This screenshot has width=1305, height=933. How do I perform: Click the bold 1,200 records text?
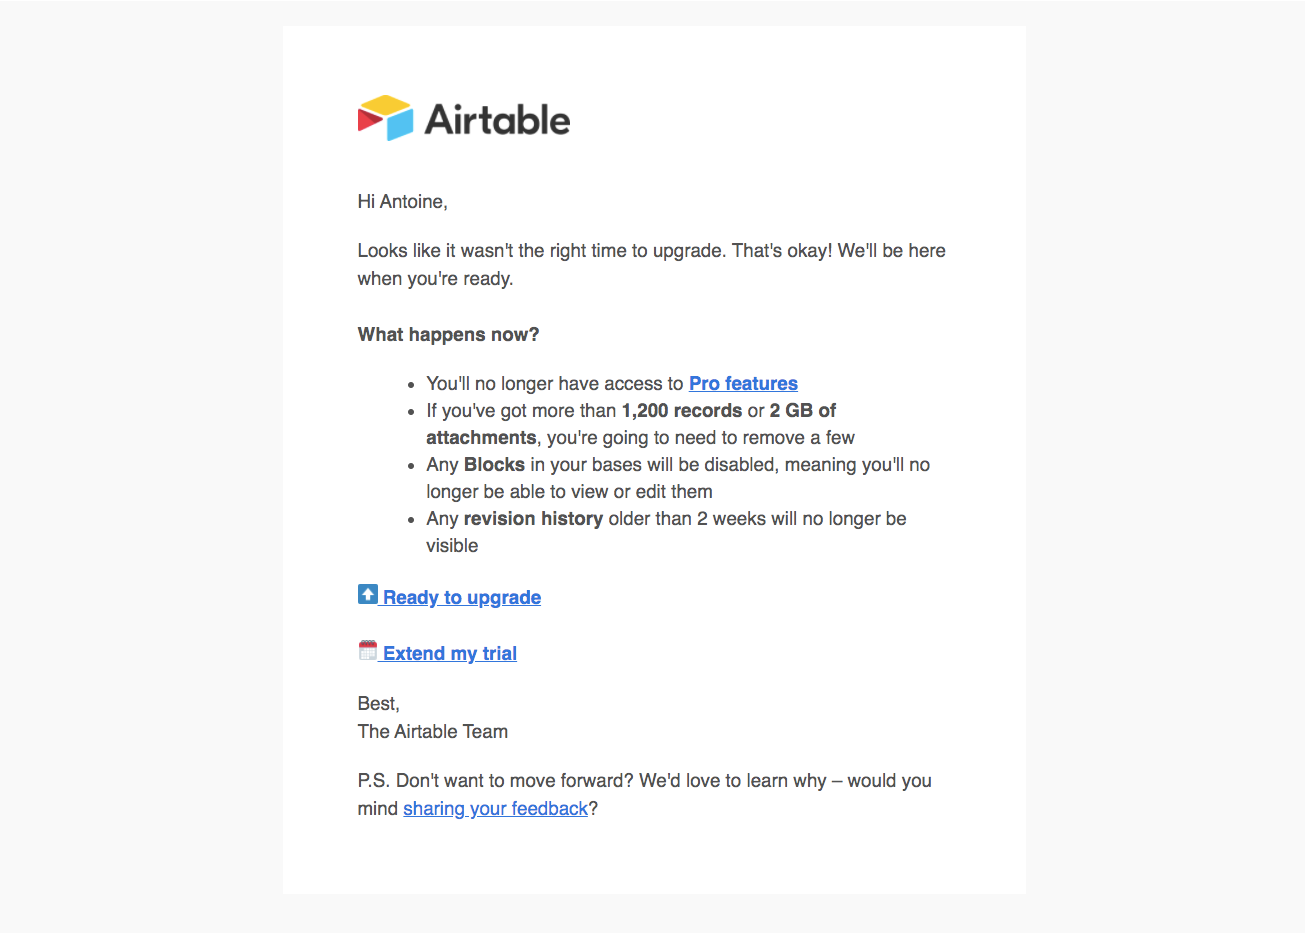682,410
